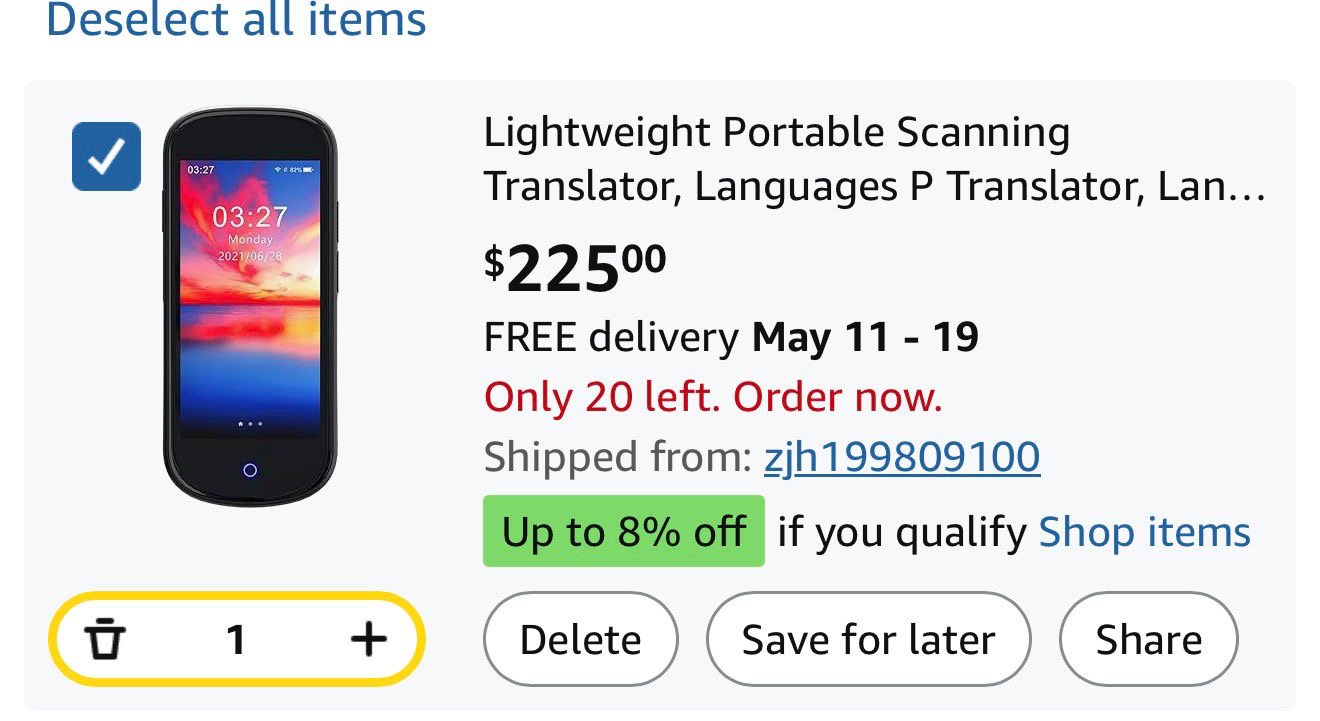1320x721 pixels.
Task: Click the trash icon in quantity stepper
Action: [x=105, y=639]
